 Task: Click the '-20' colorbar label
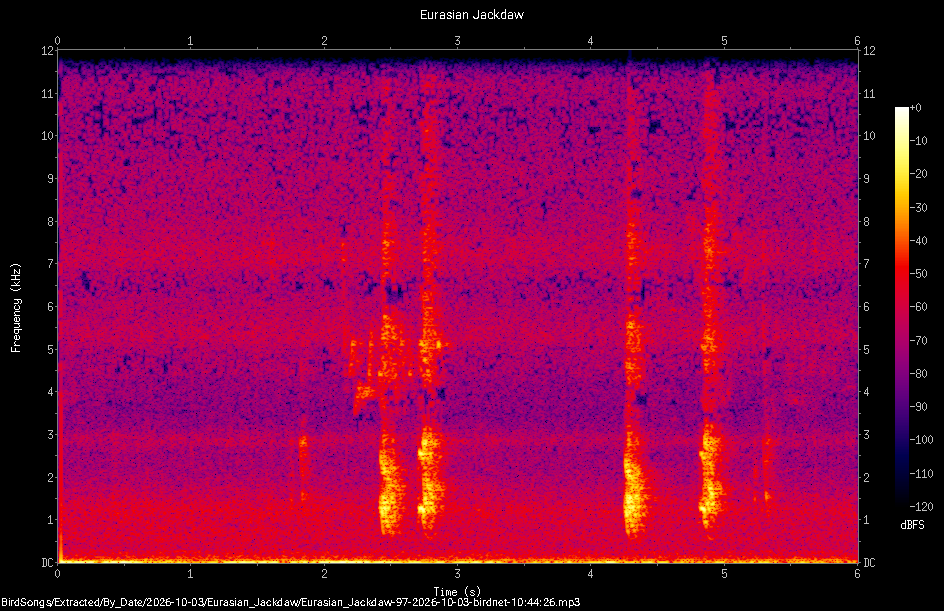click(918, 174)
